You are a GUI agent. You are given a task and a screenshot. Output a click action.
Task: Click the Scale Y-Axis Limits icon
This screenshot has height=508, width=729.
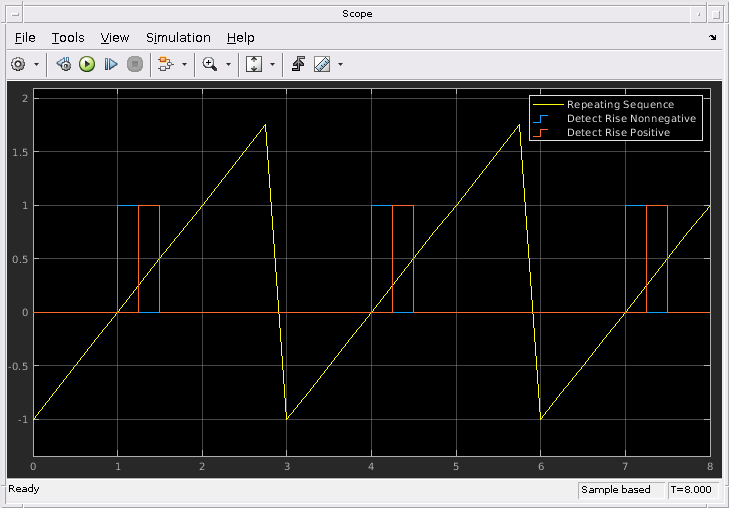click(254, 64)
